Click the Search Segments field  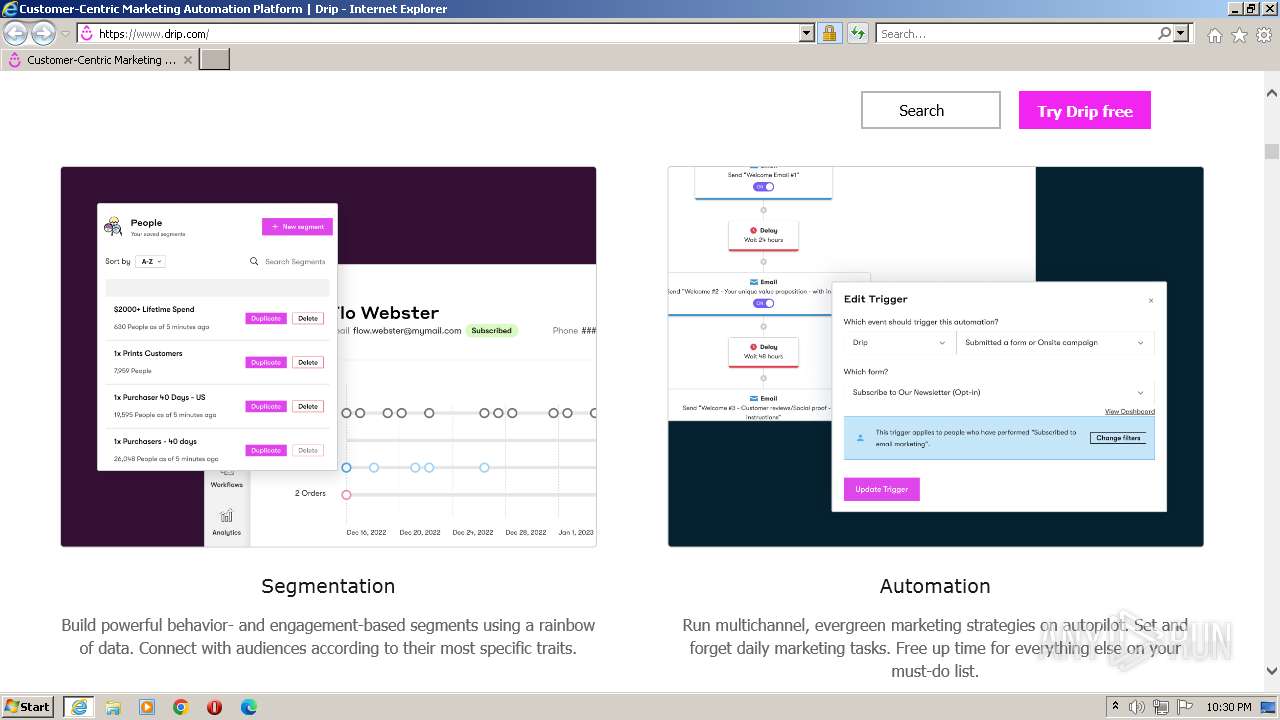(288, 261)
